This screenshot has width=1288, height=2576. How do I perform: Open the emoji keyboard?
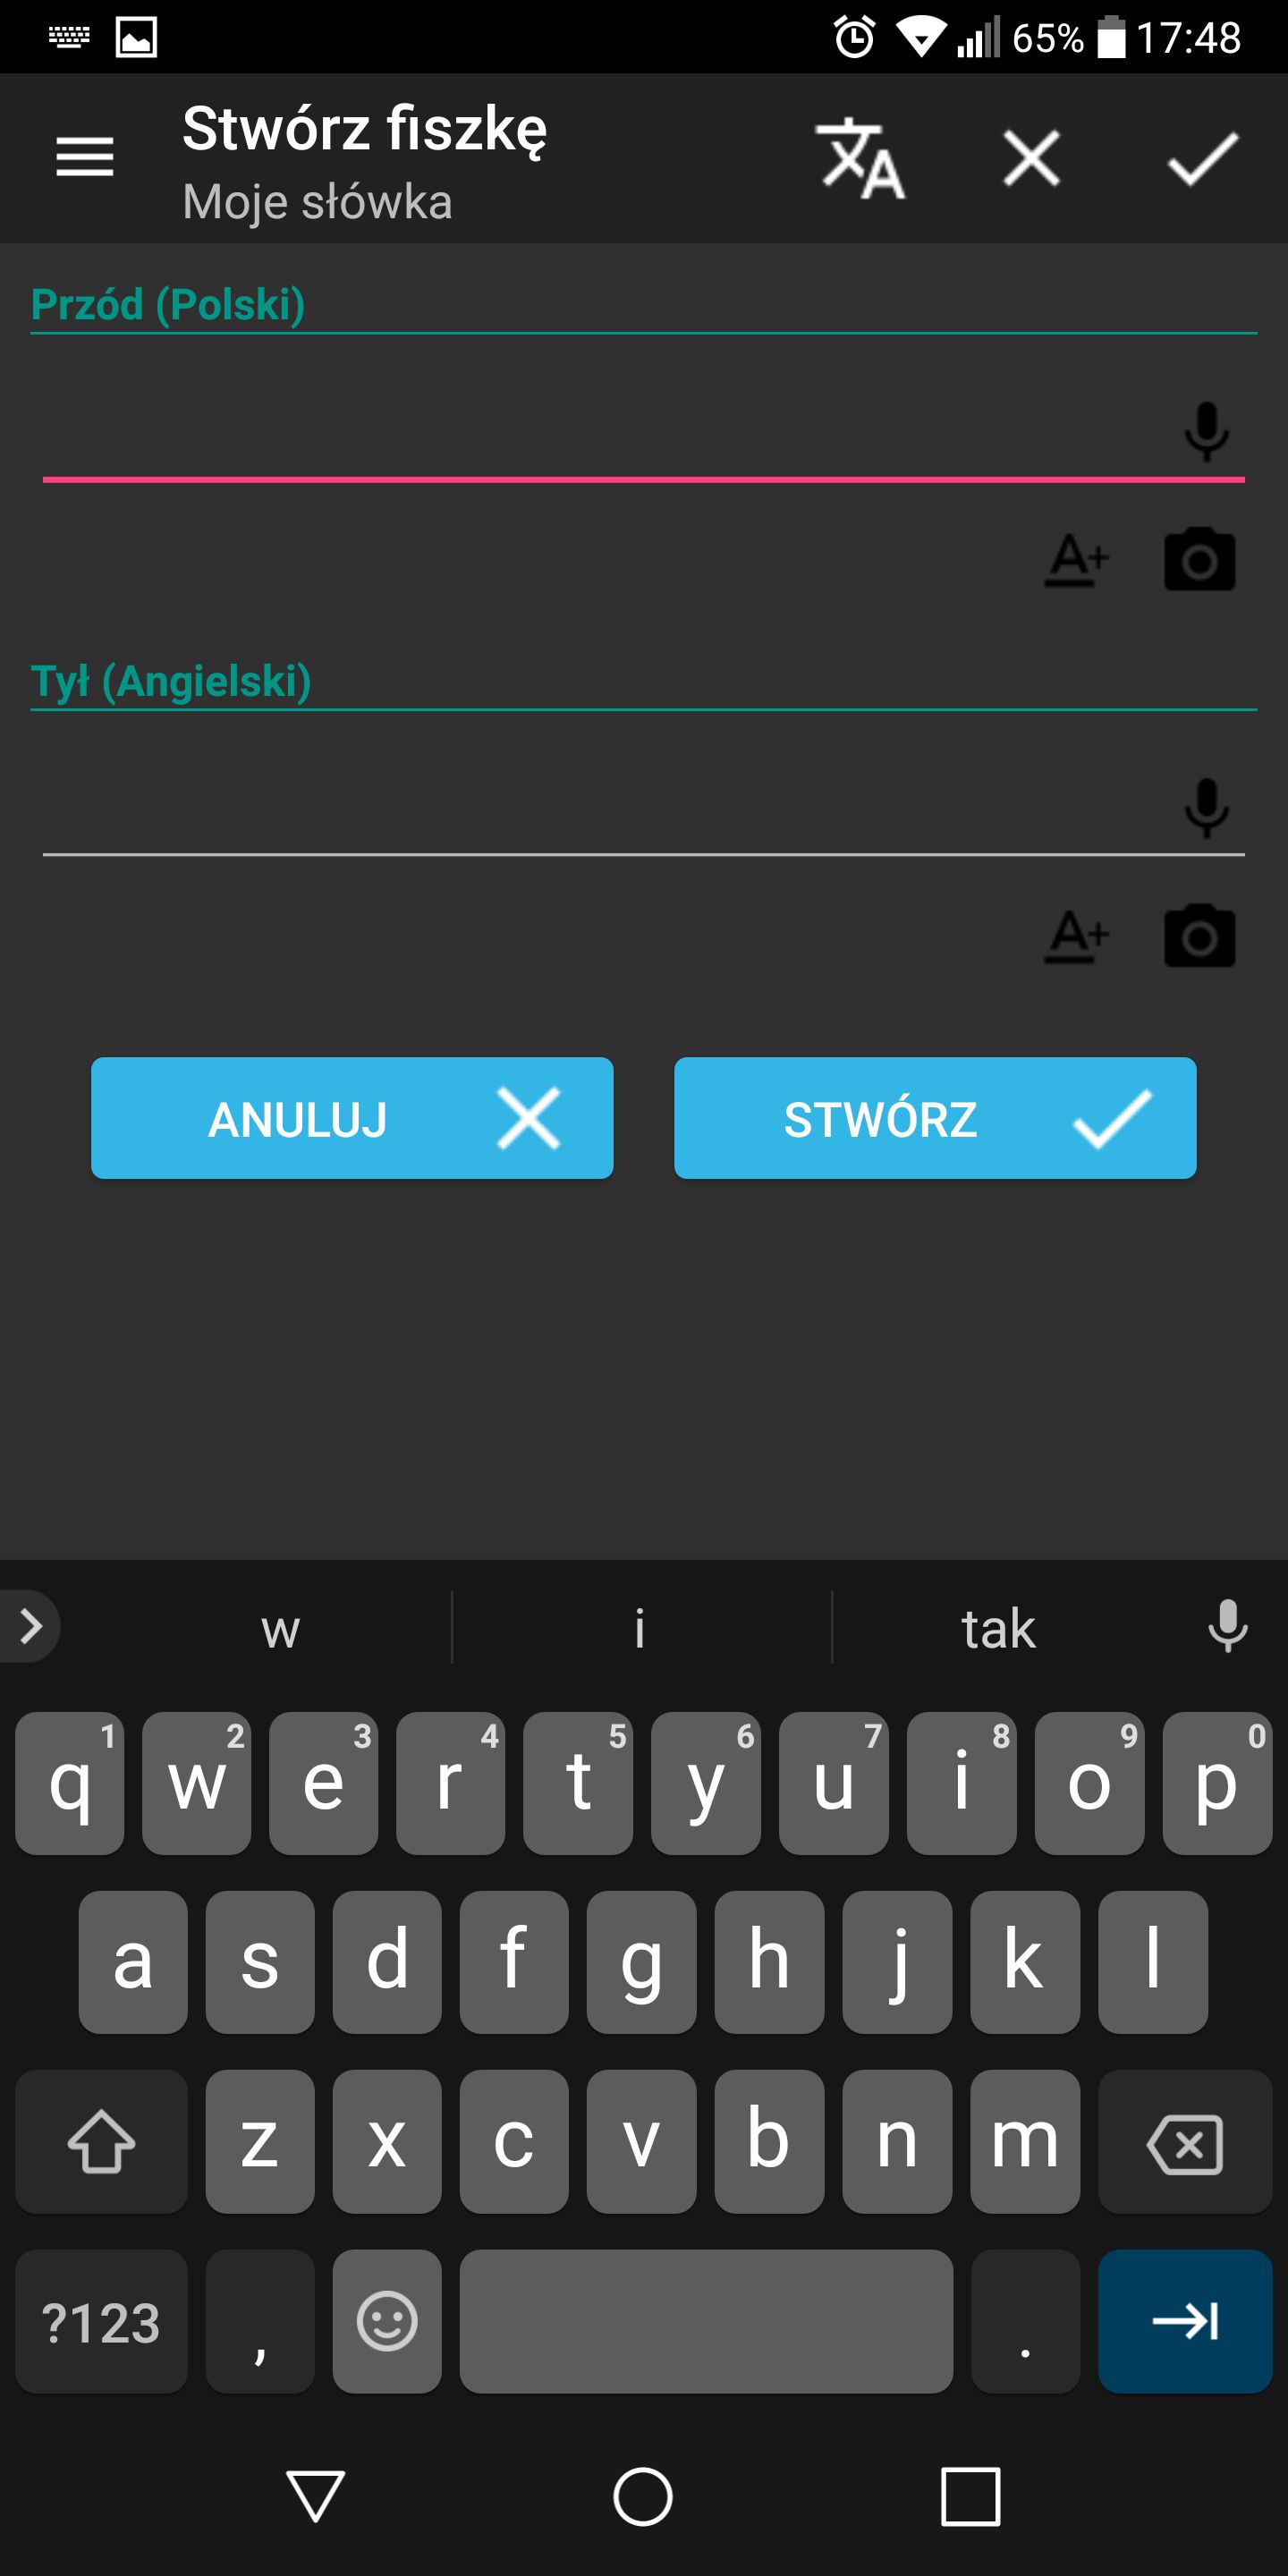coord(387,2321)
